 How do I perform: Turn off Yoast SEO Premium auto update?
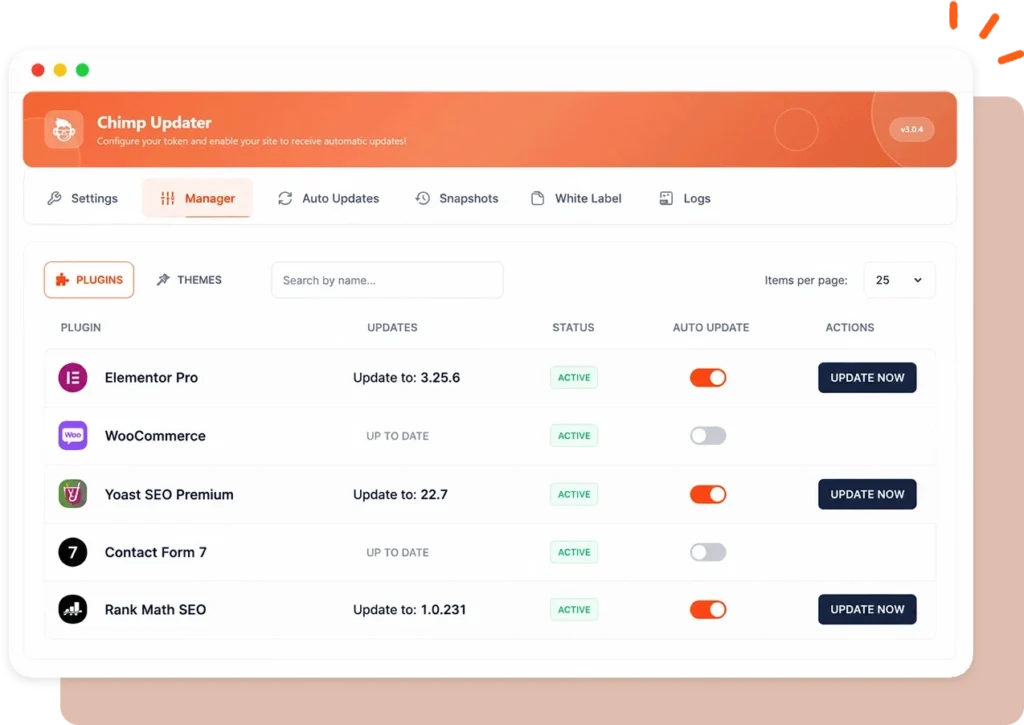click(x=708, y=494)
